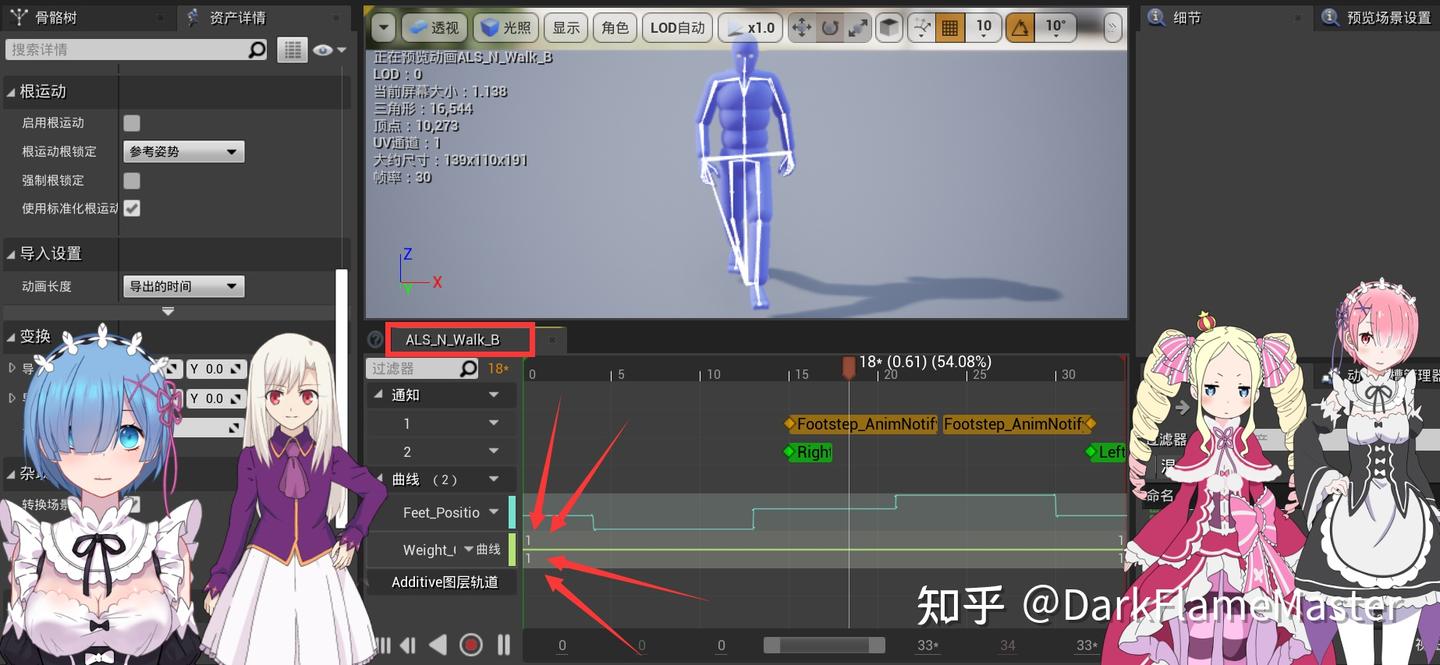Collapse the 根运动 section
1440x665 pixels.
(x=11, y=91)
